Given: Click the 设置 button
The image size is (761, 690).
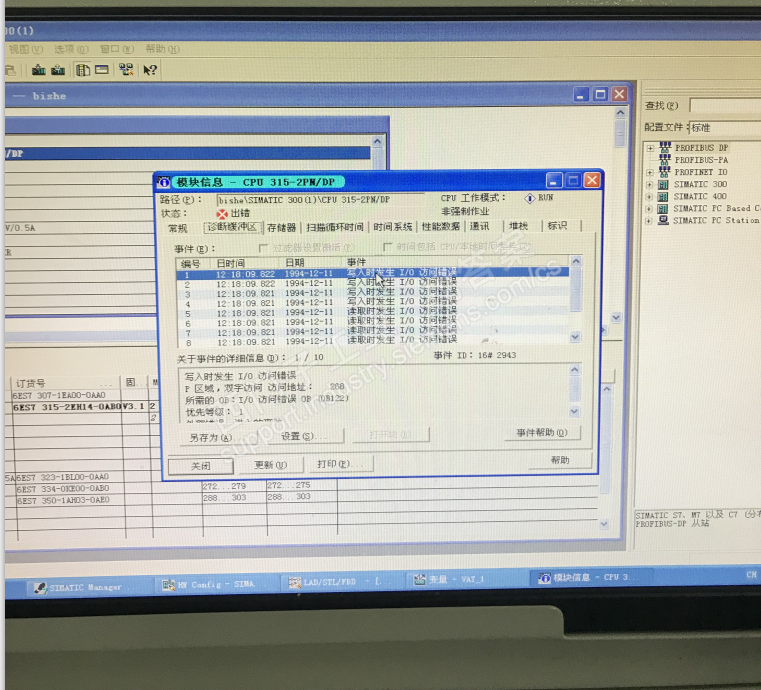Looking at the screenshot, I should pos(304,436).
